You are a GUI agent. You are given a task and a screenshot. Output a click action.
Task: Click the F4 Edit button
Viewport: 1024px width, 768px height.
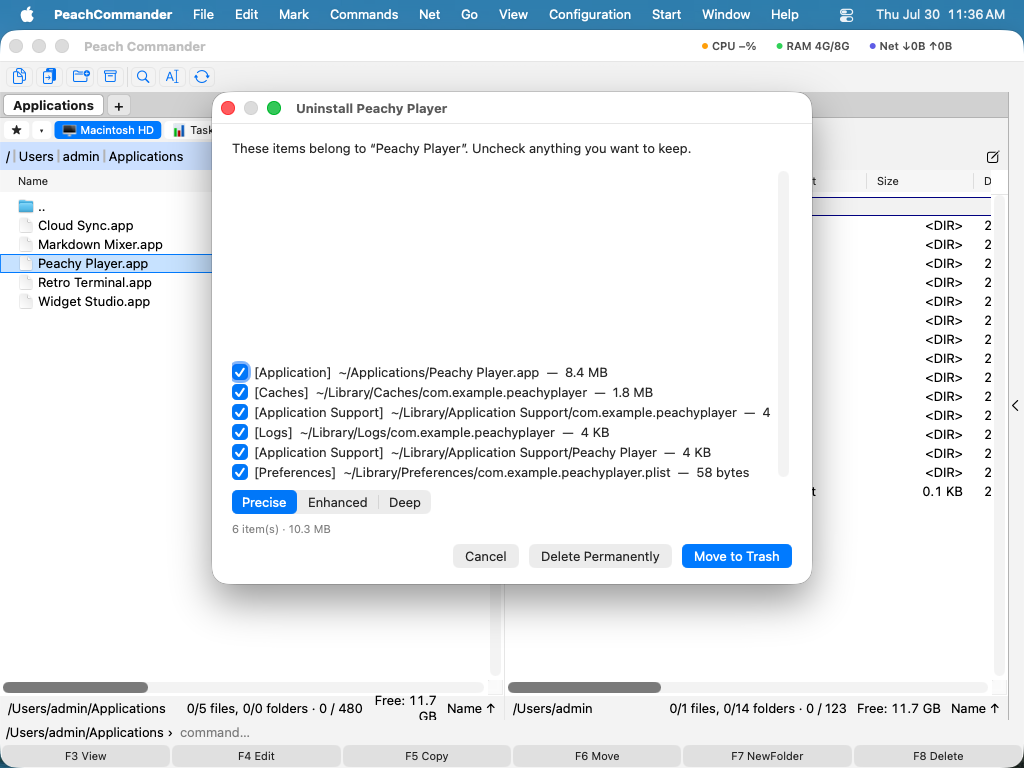(256, 756)
